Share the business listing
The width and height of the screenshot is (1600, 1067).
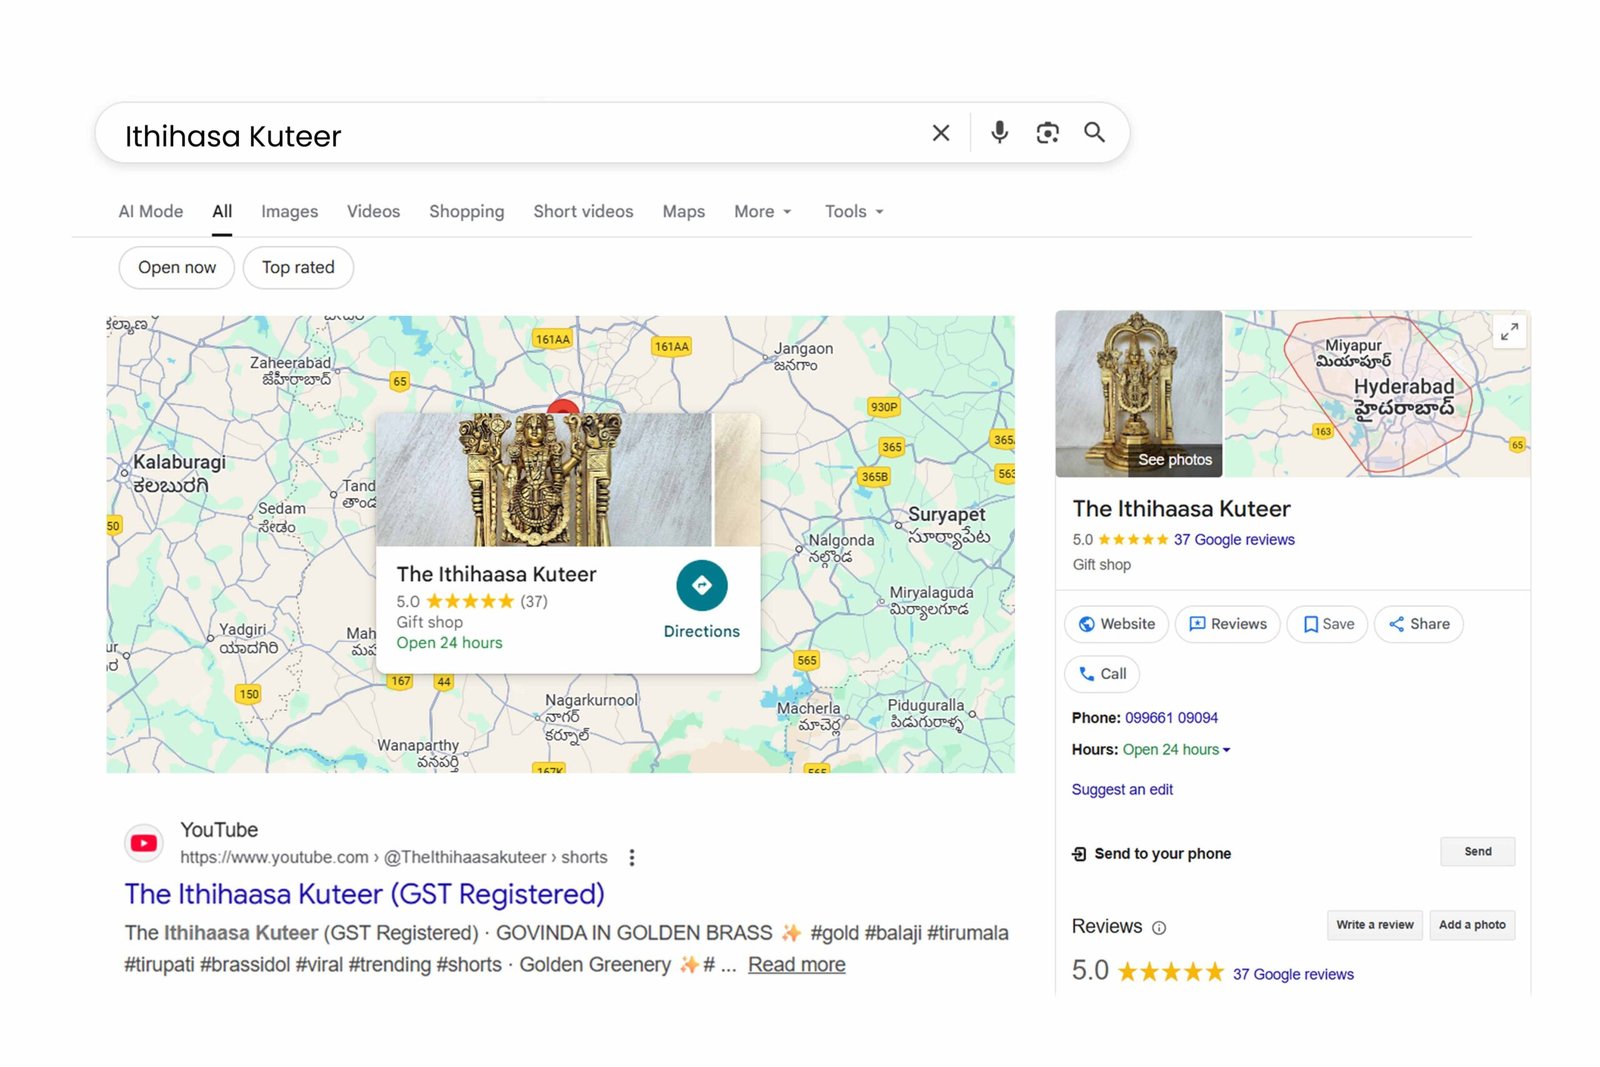pyautogui.click(x=1418, y=624)
